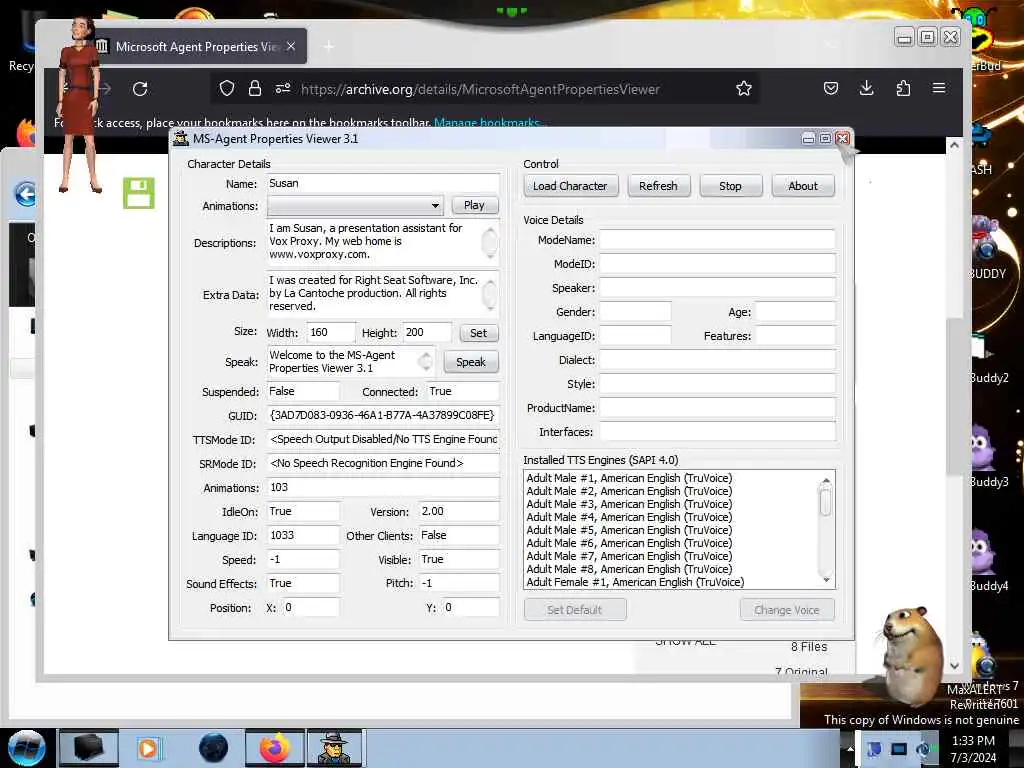
Task: Click the Position X input field
Action: (x=311, y=607)
